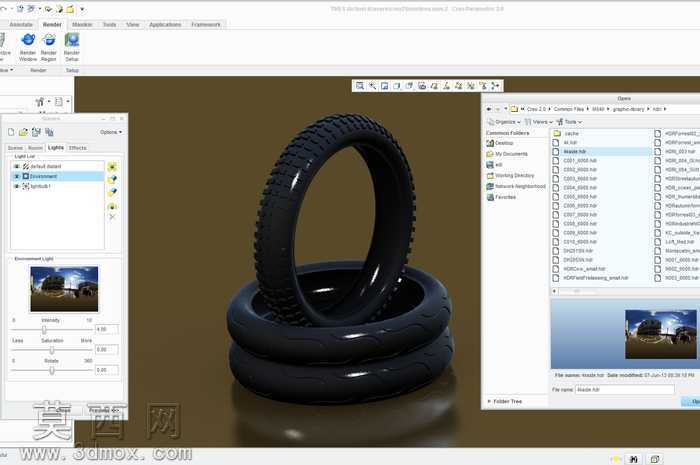Add new spotlight using second light icon
700x465 pixels.
tap(112, 179)
